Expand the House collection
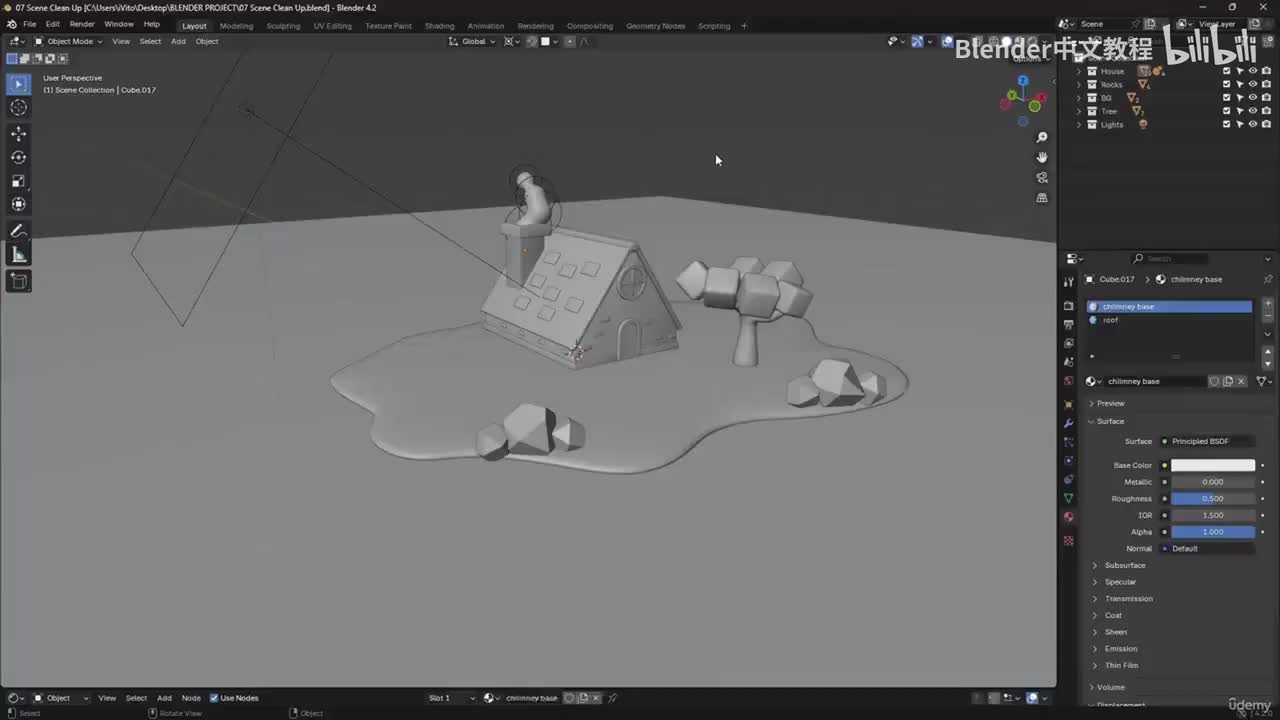This screenshot has width=1280, height=720. click(x=1079, y=71)
